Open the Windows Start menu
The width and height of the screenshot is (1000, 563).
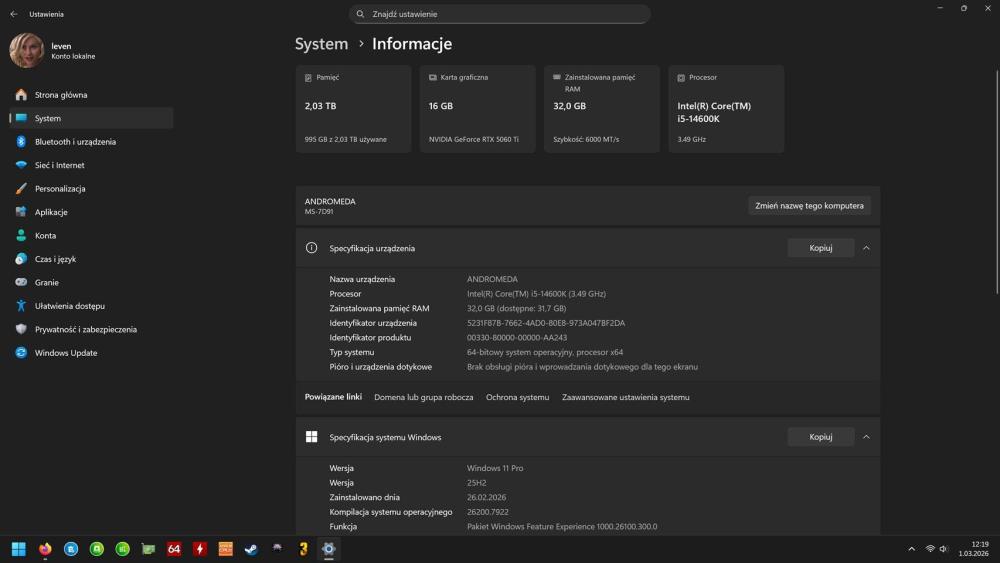tap(19, 549)
